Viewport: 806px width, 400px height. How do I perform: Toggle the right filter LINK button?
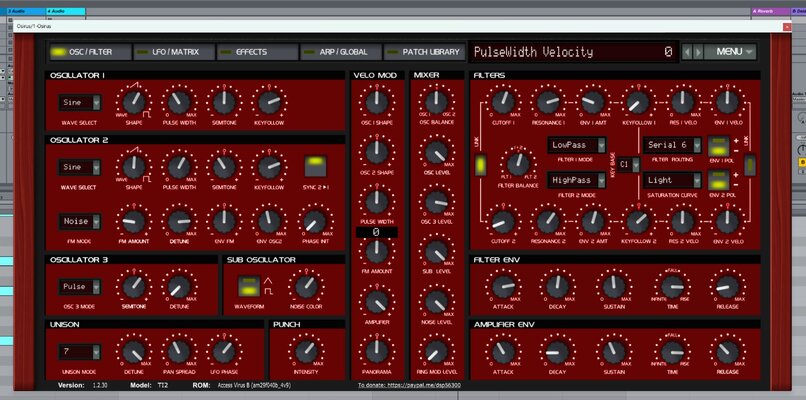(x=750, y=165)
